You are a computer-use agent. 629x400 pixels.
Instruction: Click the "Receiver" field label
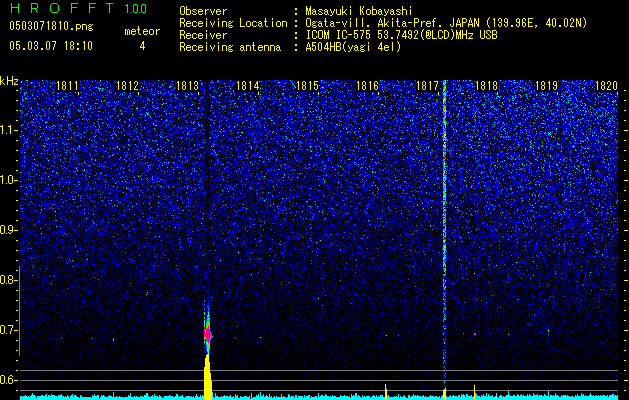click(203, 35)
